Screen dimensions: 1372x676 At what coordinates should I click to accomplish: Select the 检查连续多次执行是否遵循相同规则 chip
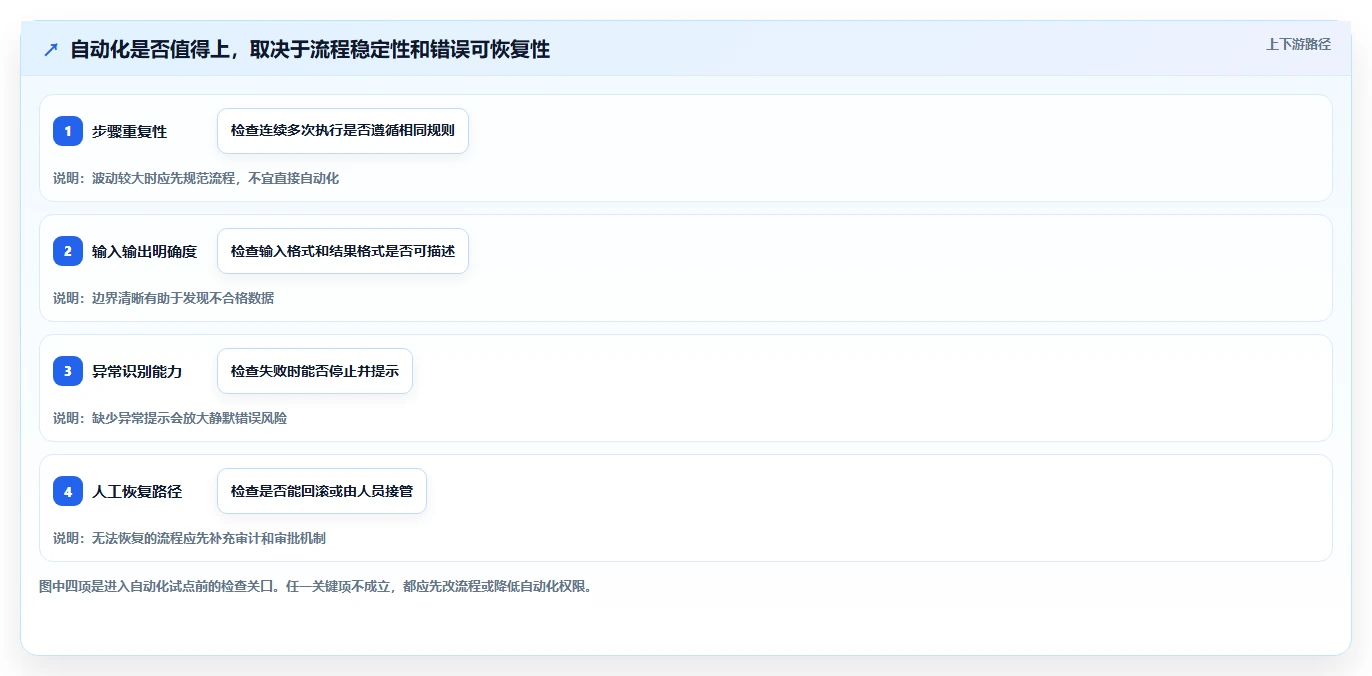[343, 131]
